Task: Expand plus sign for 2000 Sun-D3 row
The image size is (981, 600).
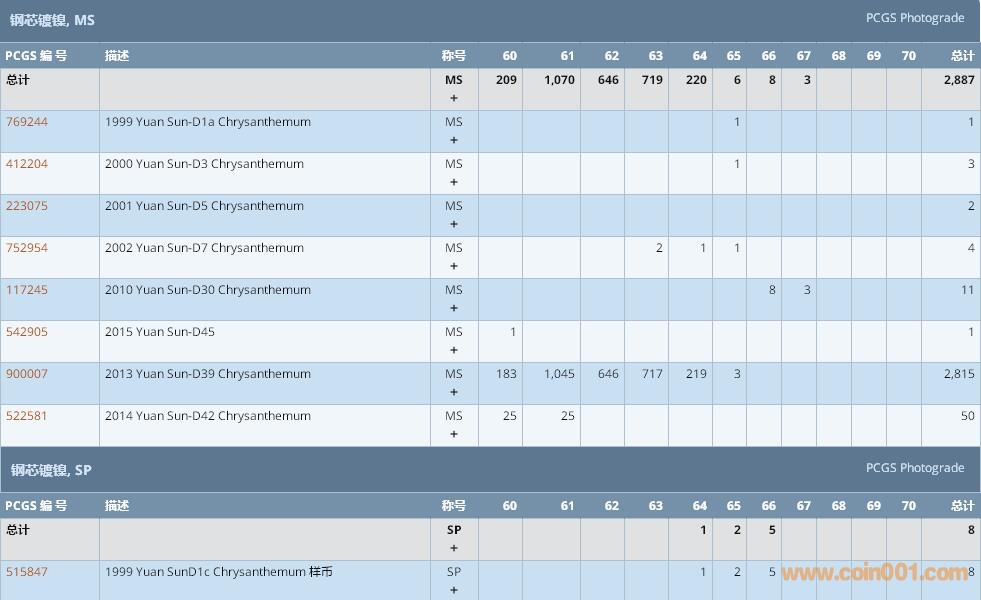Action: (454, 182)
